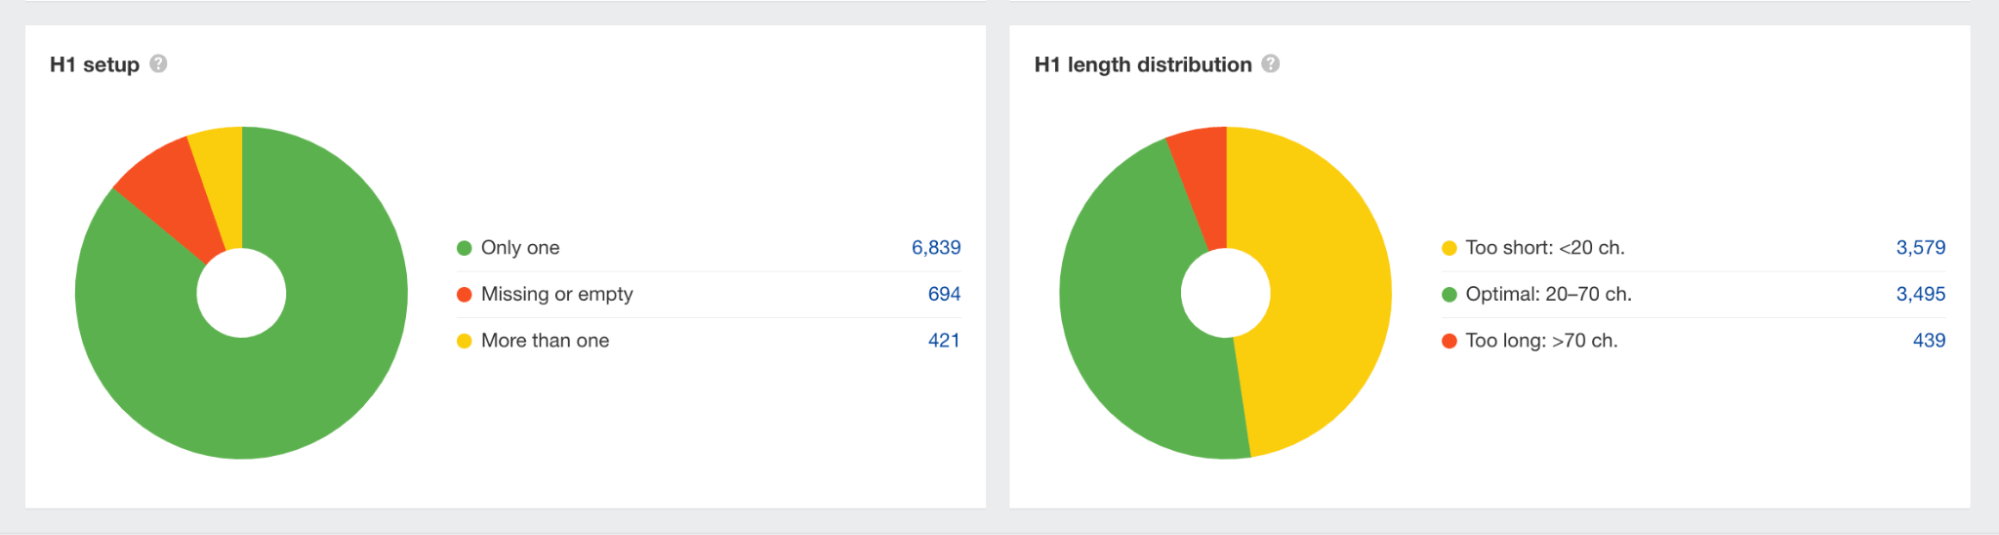Open the 694 Missing or empty count
Image resolution: width=1999 pixels, height=535 pixels.
pyautogui.click(x=943, y=294)
